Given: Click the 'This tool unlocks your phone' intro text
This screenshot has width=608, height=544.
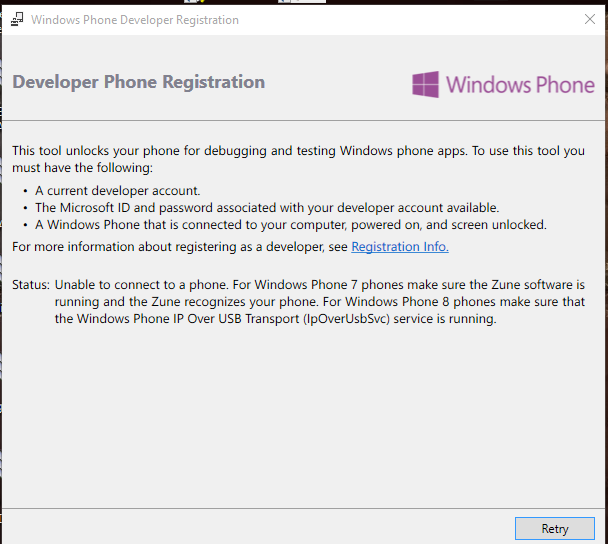Looking at the screenshot, I should pyautogui.click(x=298, y=159).
